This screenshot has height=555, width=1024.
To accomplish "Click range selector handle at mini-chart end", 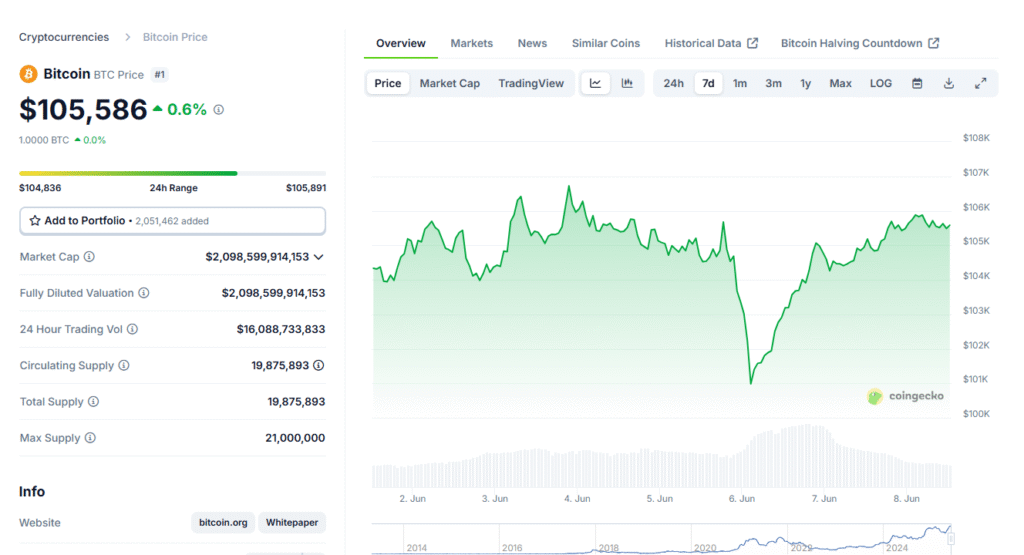I will (x=952, y=539).
